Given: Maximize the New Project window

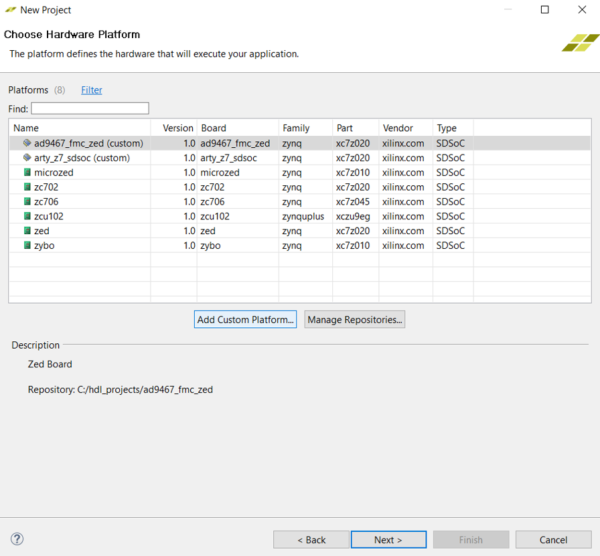Looking at the screenshot, I should click(545, 10).
